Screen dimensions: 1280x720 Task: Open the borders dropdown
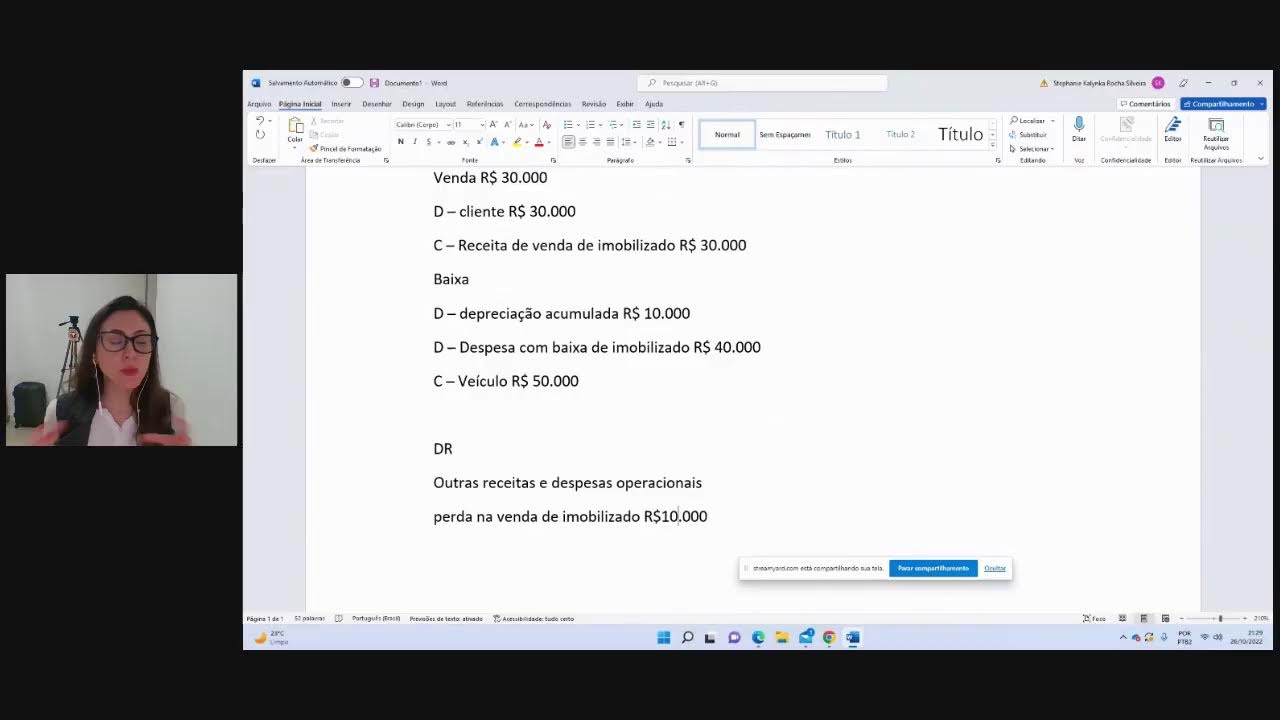click(x=682, y=142)
